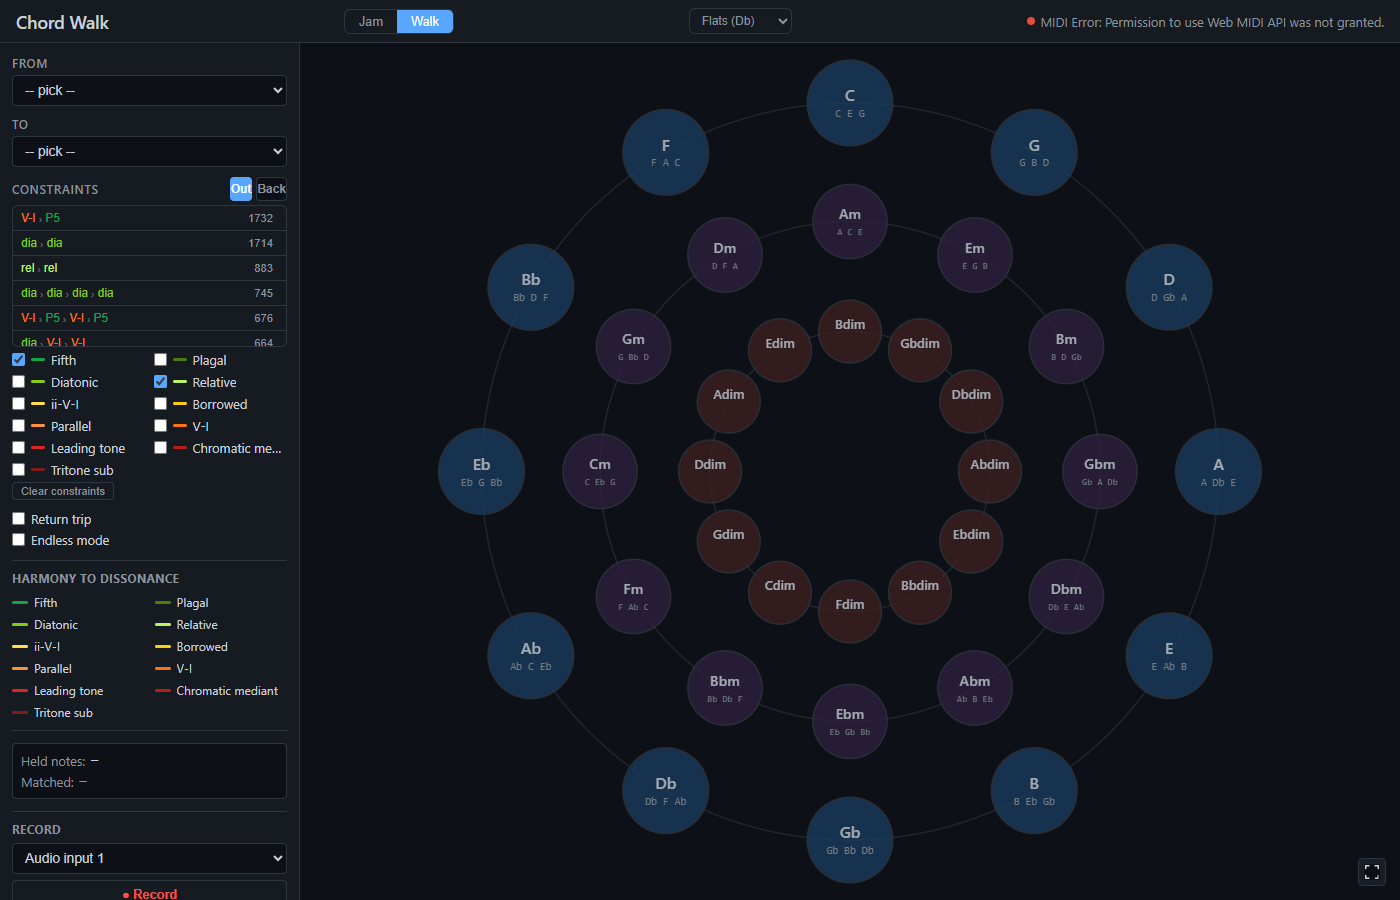Choose the Ddim diminished chord node
This screenshot has width=1400, height=900.
coord(710,471)
